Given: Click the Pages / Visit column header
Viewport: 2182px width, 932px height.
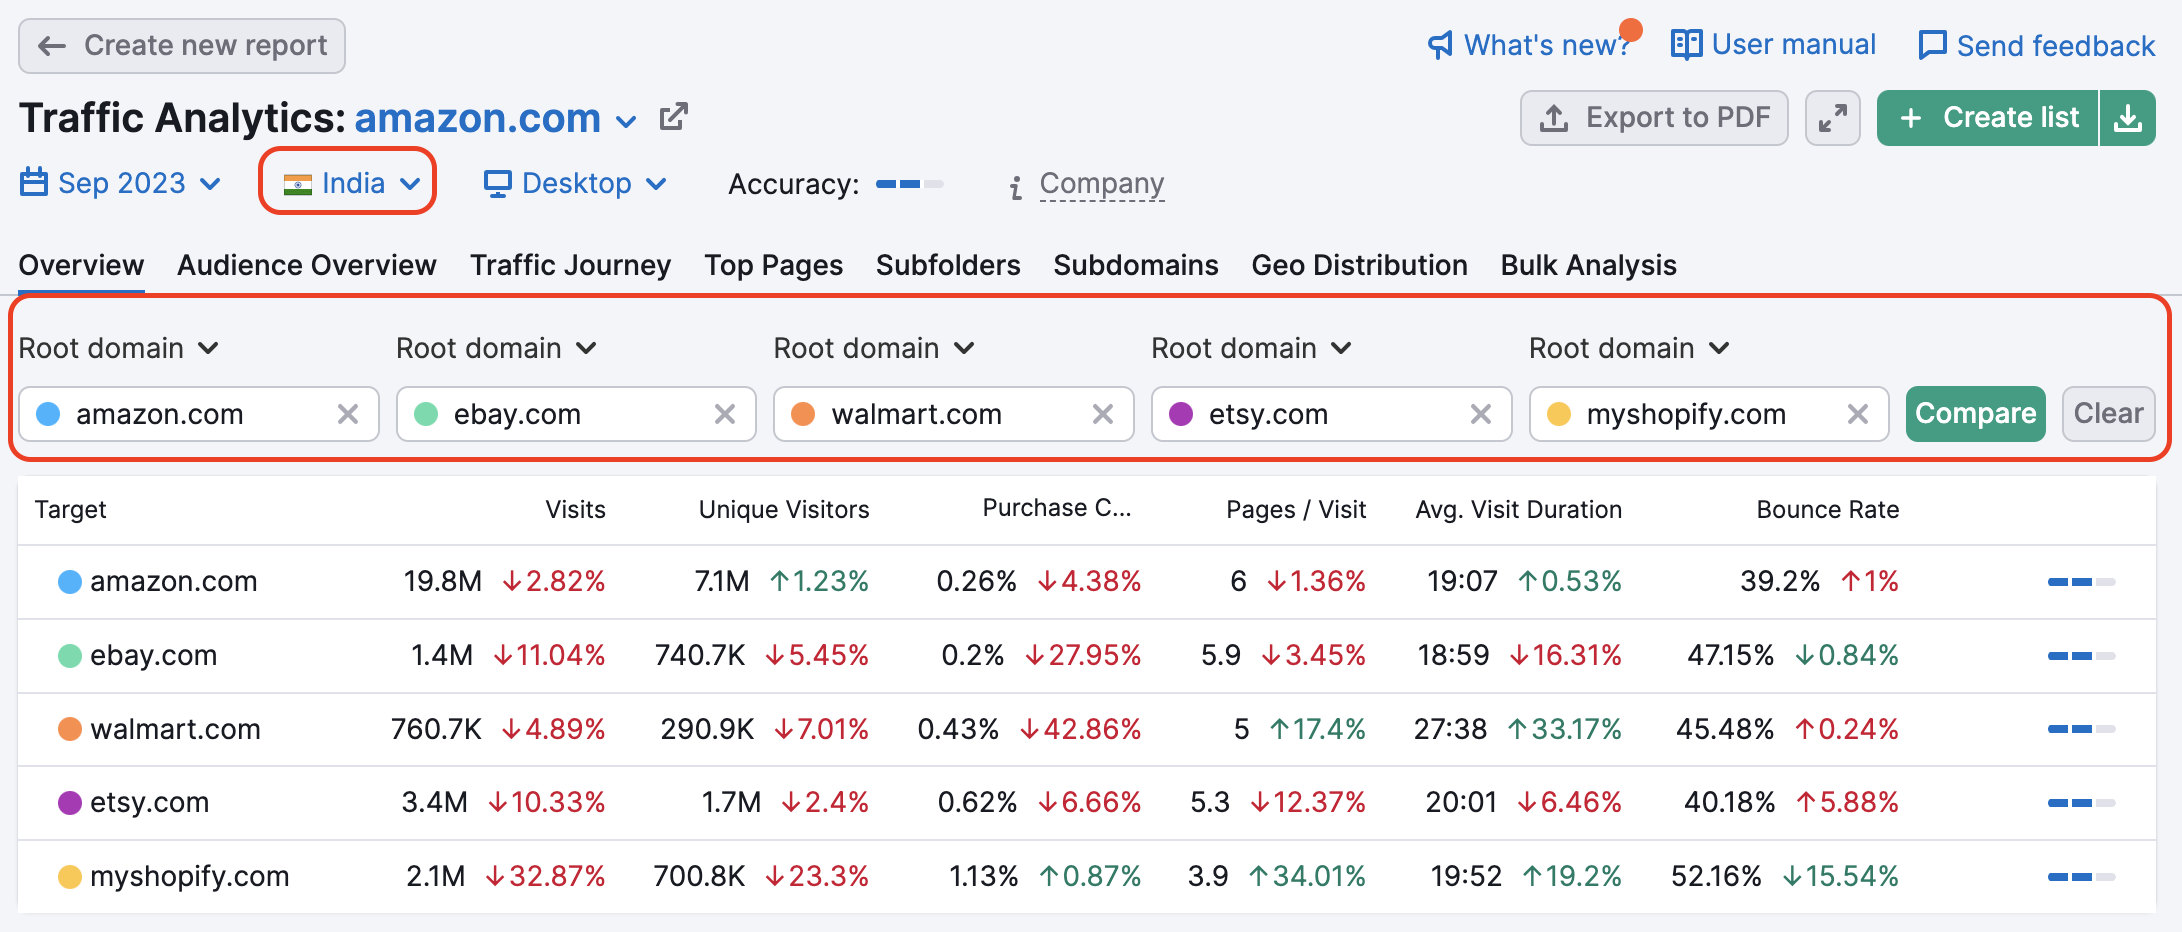Looking at the screenshot, I should (1296, 510).
